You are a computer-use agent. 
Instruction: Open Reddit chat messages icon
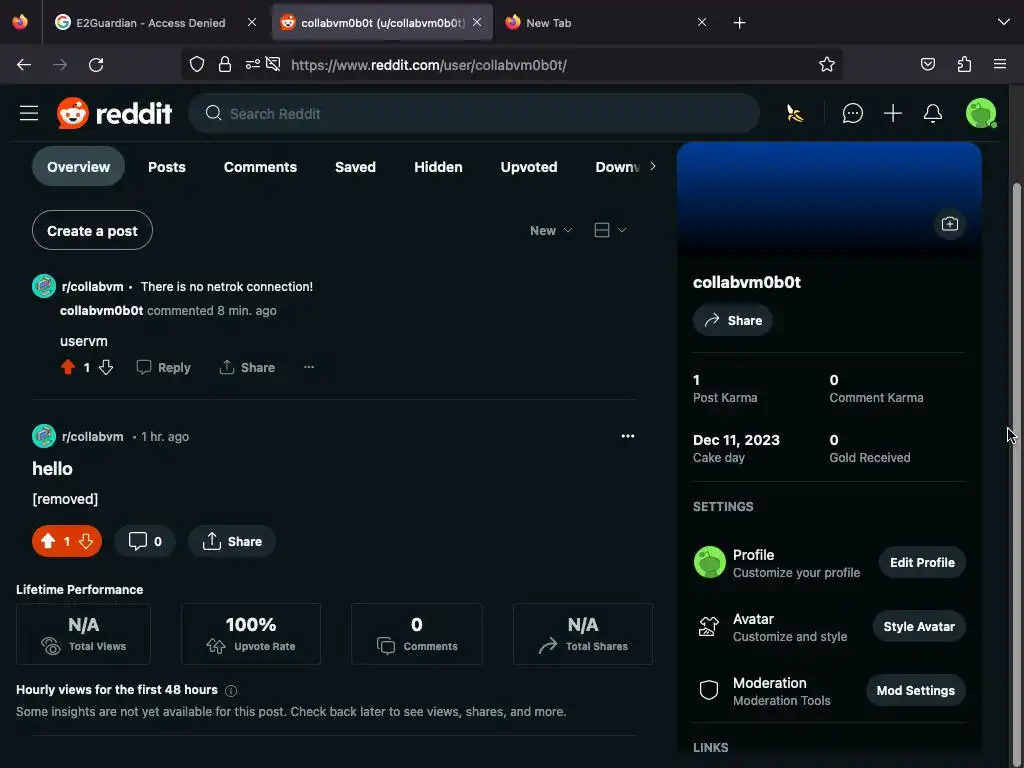(852, 114)
